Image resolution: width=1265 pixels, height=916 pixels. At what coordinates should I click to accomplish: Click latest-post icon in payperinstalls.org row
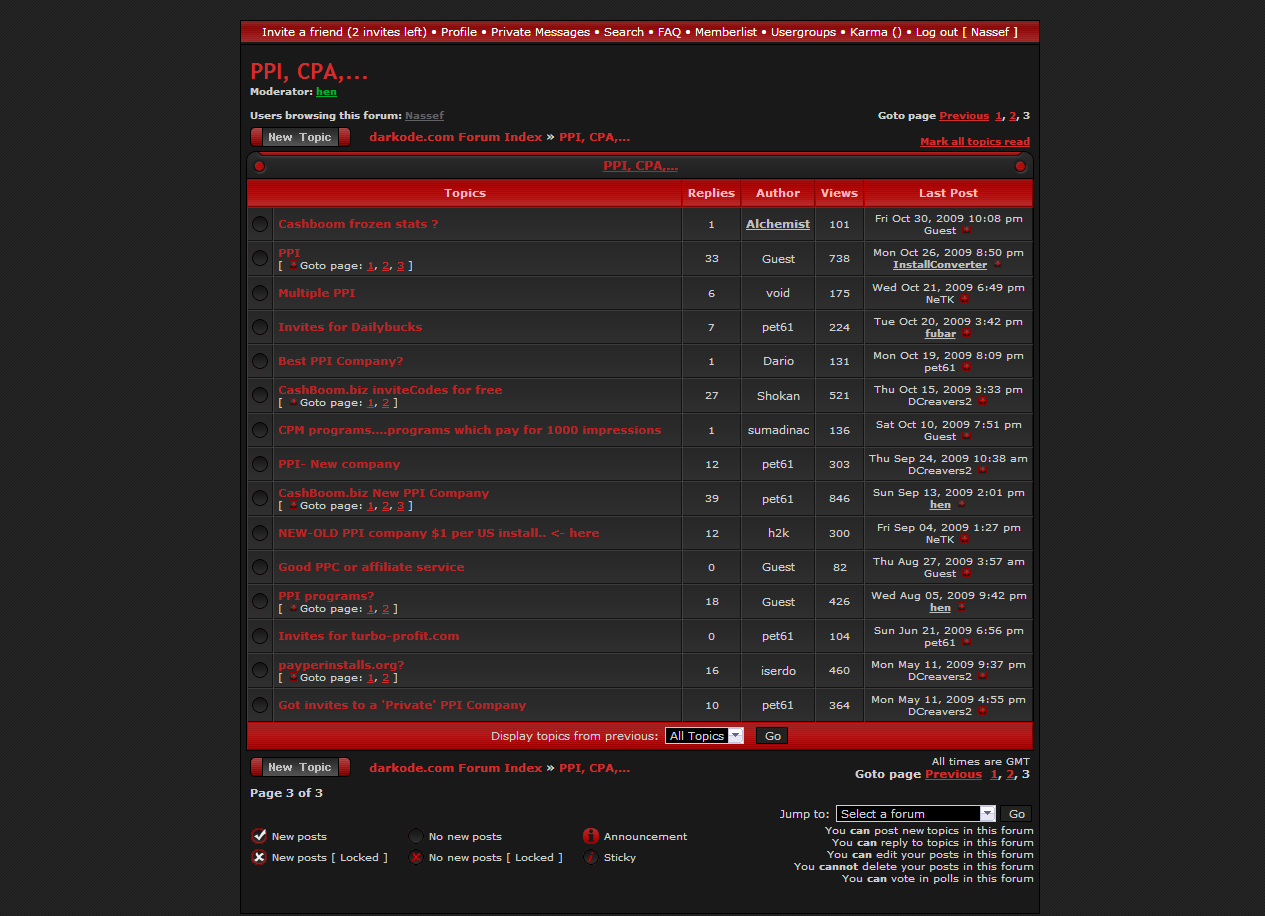tap(982, 677)
